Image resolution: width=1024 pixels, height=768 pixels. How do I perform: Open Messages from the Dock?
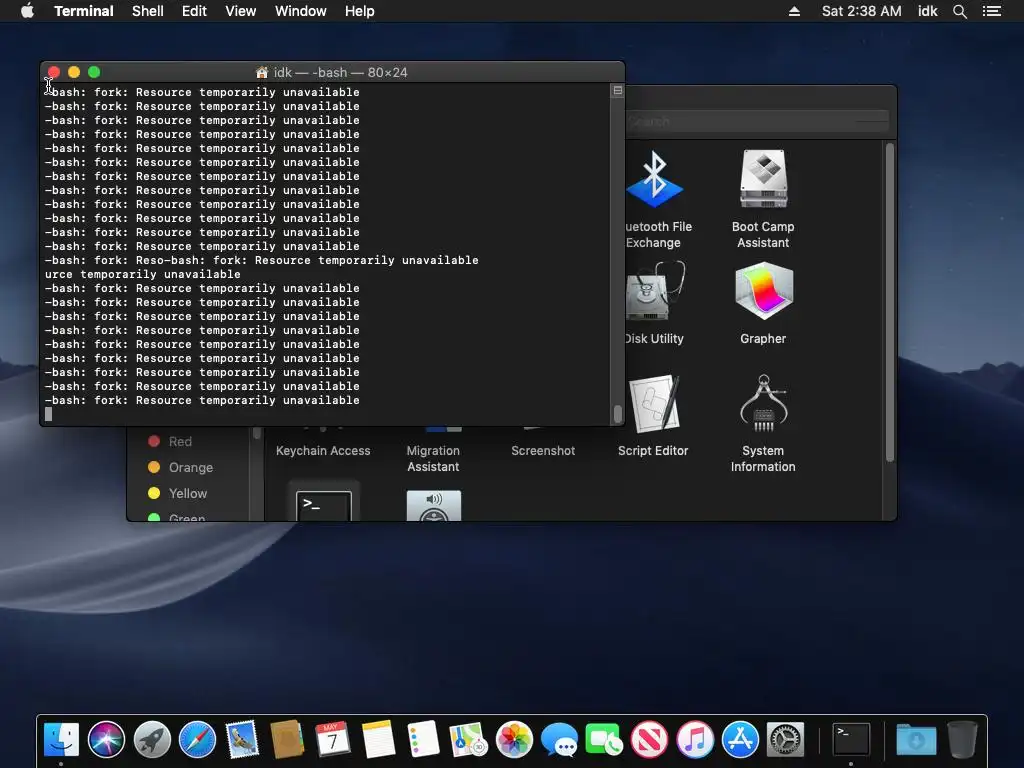coord(559,740)
